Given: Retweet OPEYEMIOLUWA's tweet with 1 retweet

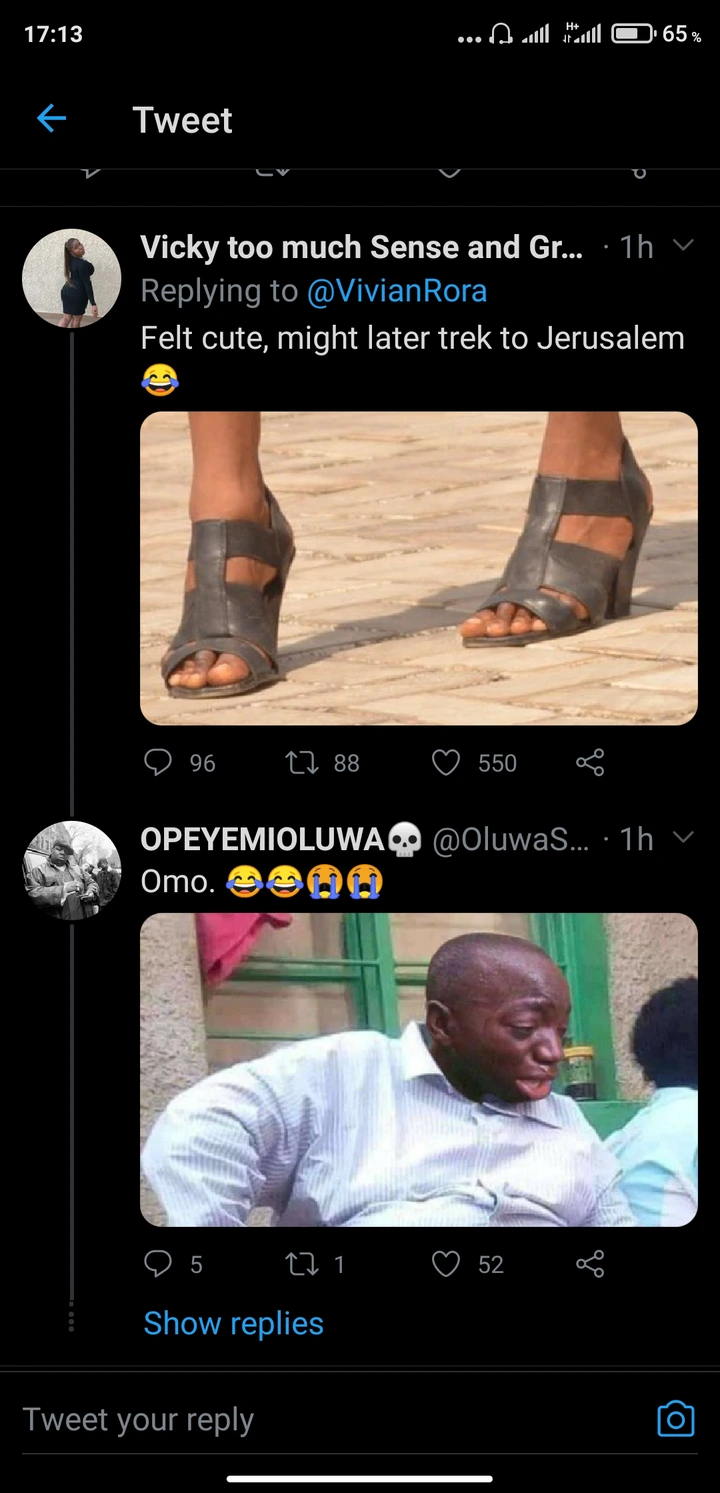Looking at the screenshot, I should (299, 1265).
